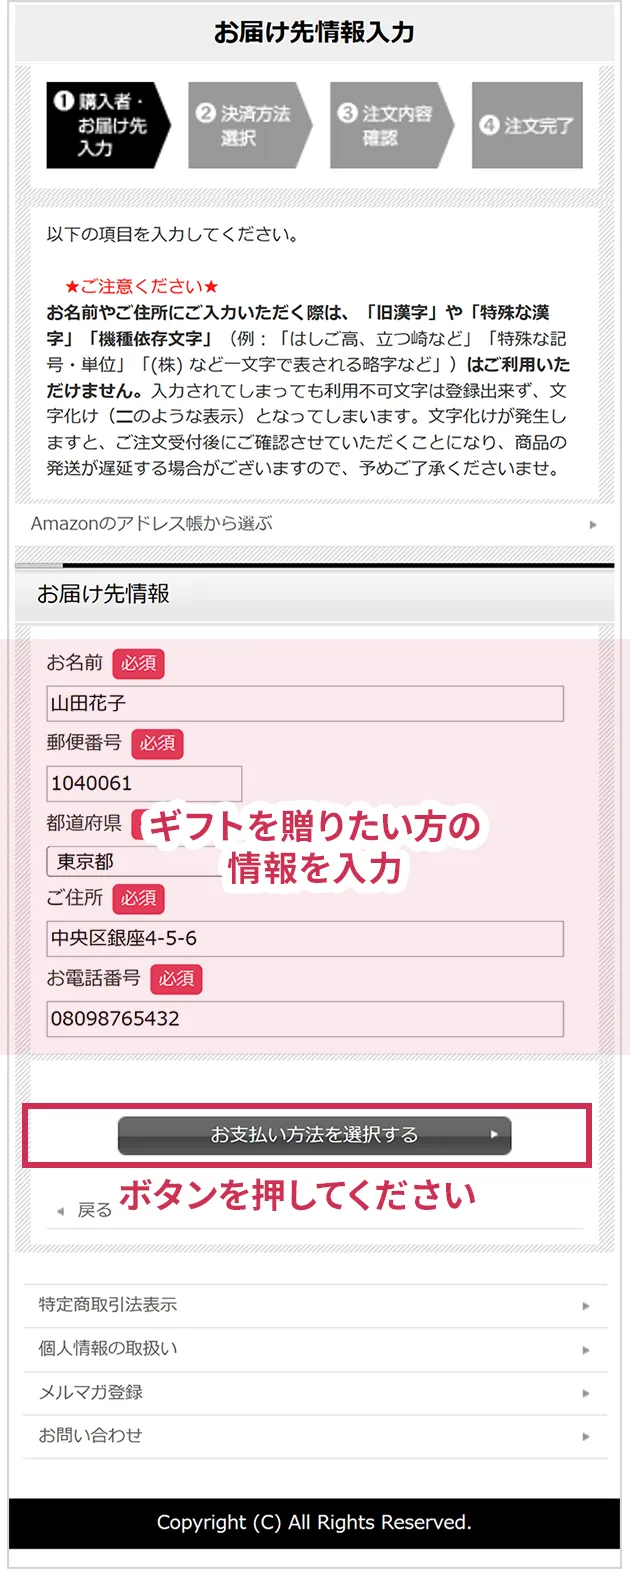The height and width of the screenshot is (1569, 630).
Task: Click お支払い方法を選択する button
Action: [x=314, y=1135]
